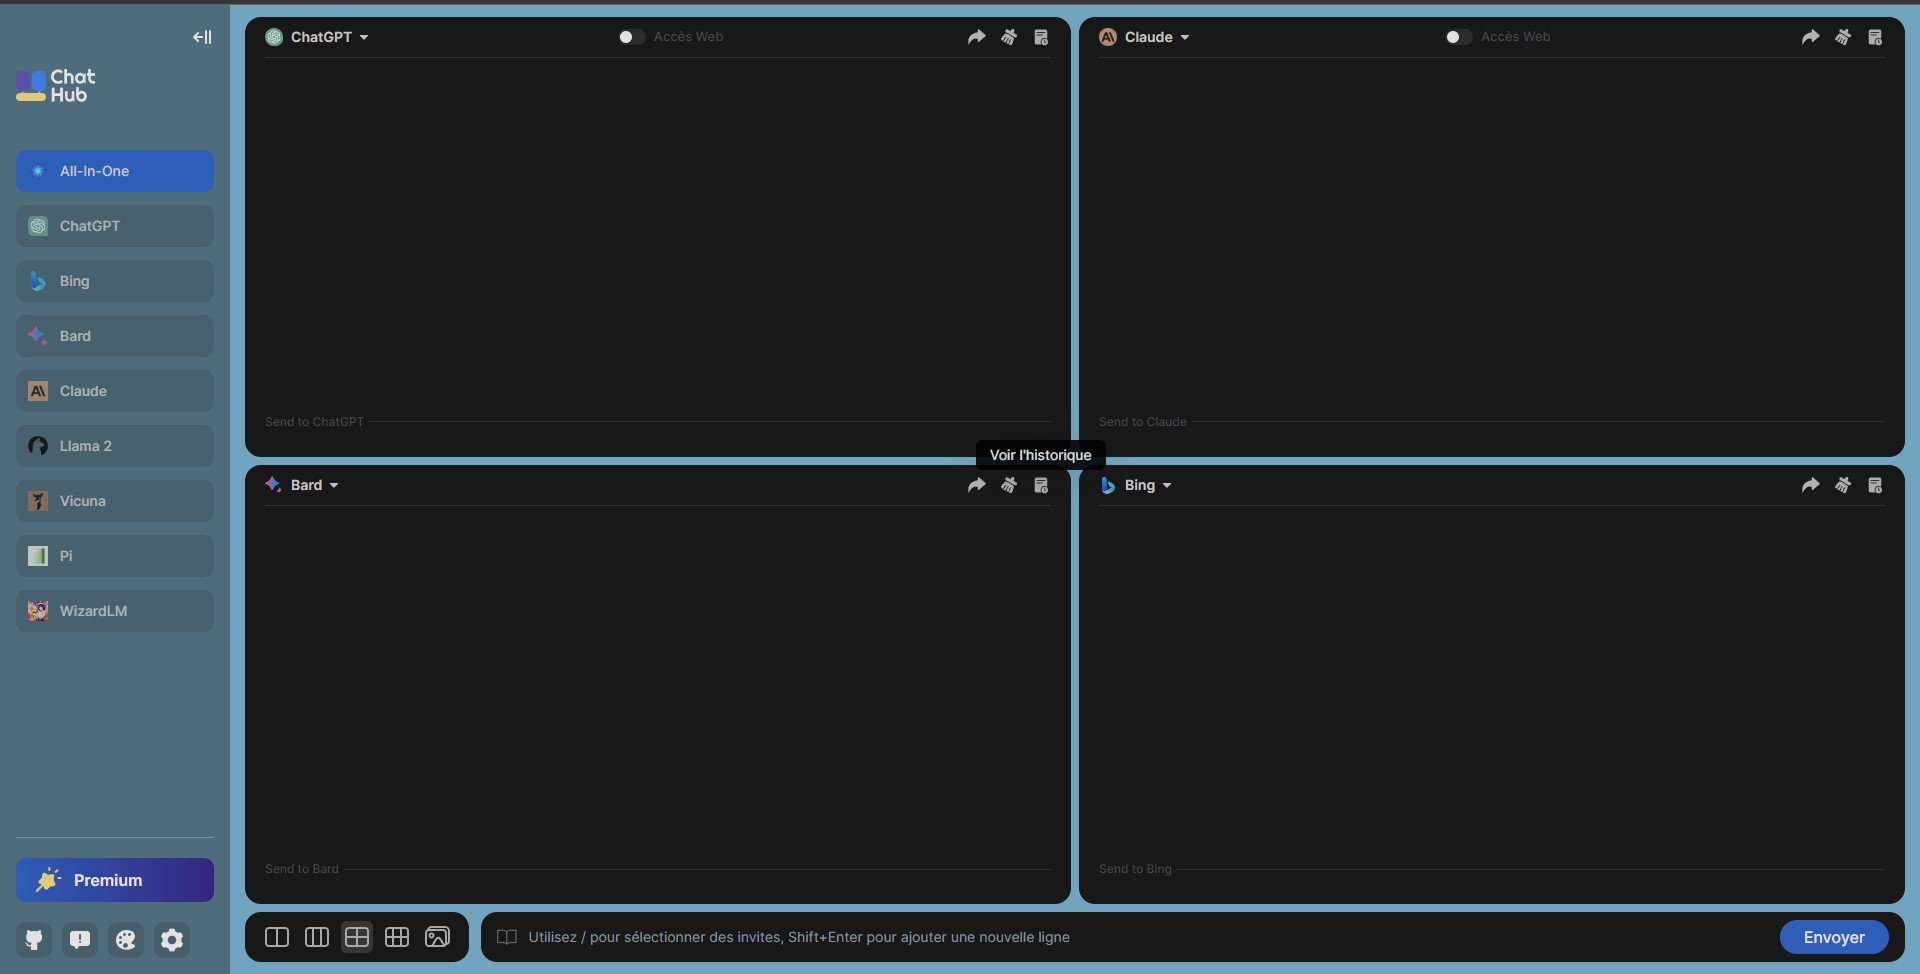The height and width of the screenshot is (974, 1920).
Task: View history in the ChatGPT panel
Action: tap(1041, 37)
